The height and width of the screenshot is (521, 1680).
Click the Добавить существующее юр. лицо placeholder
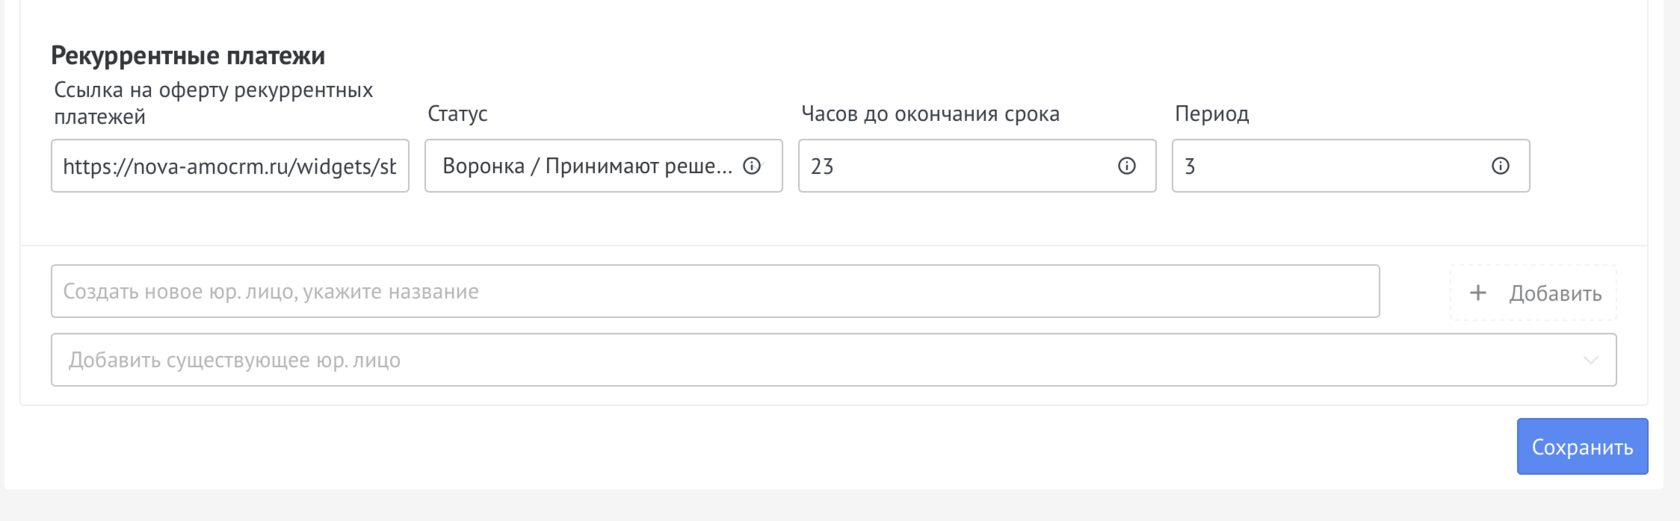pos(235,360)
